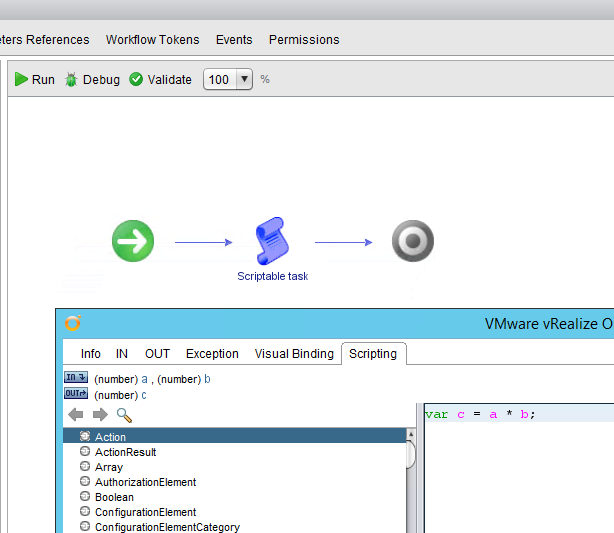Image resolution: width=614 pixels, height=533 pixels.
Task: Go back with the left arrow icon
Action: [76, 414]
